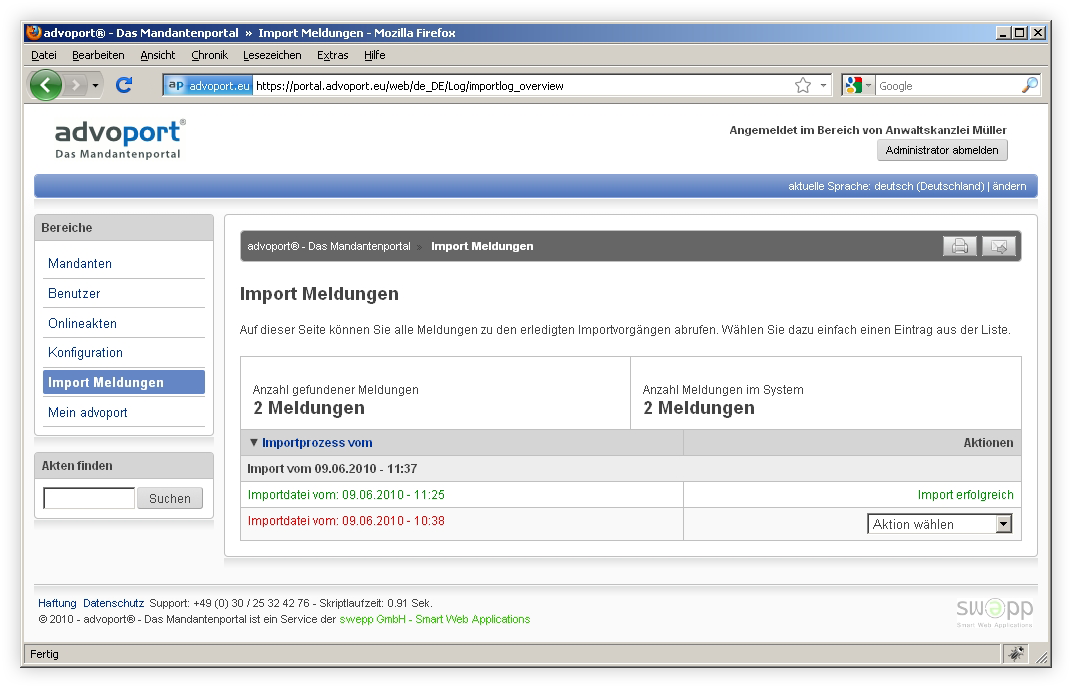Open the Datei menu
This screenshot has width=1072, height=688.
click(x=44, y=55)
